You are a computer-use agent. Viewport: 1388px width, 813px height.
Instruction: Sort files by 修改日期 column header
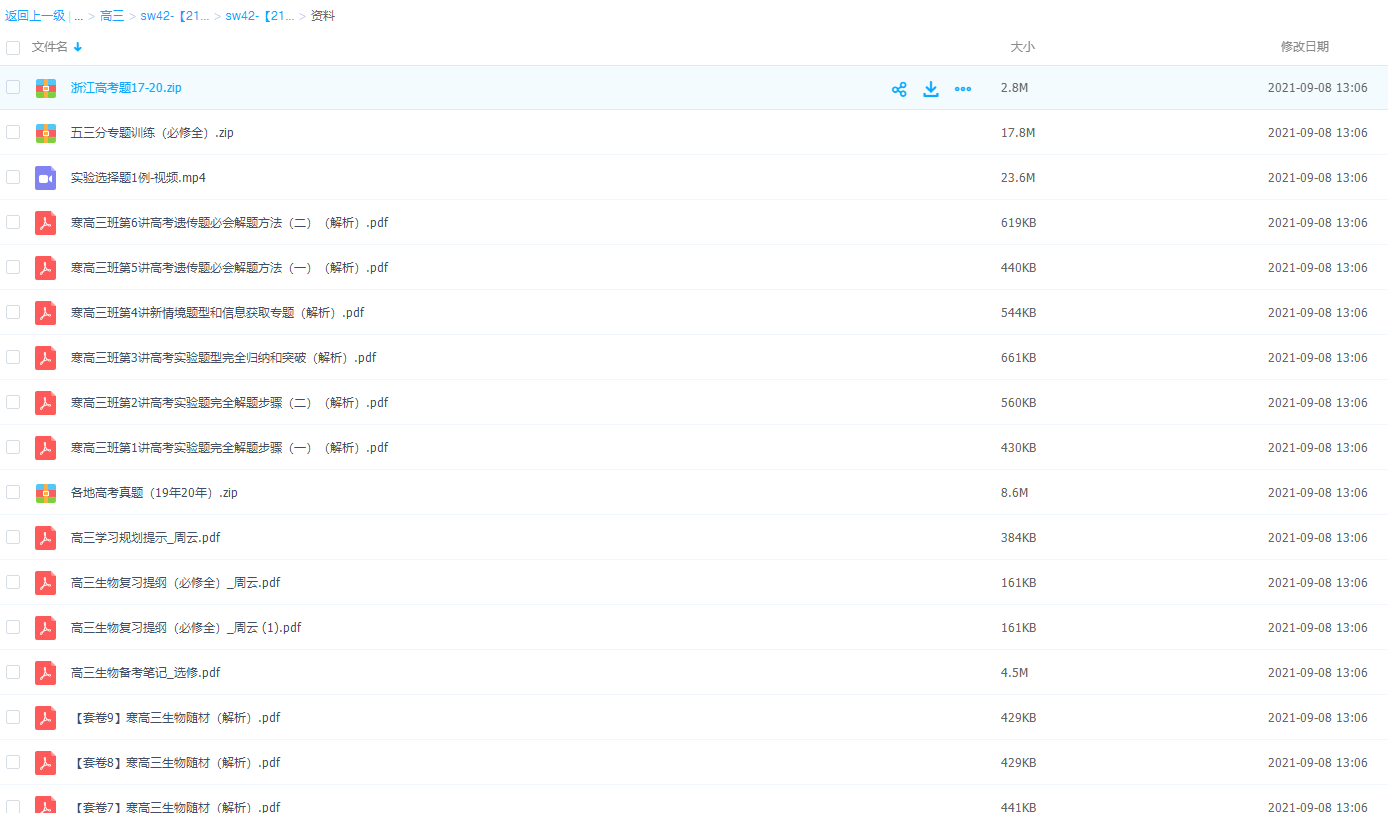pyautogui.click(x=1304, y=47)
